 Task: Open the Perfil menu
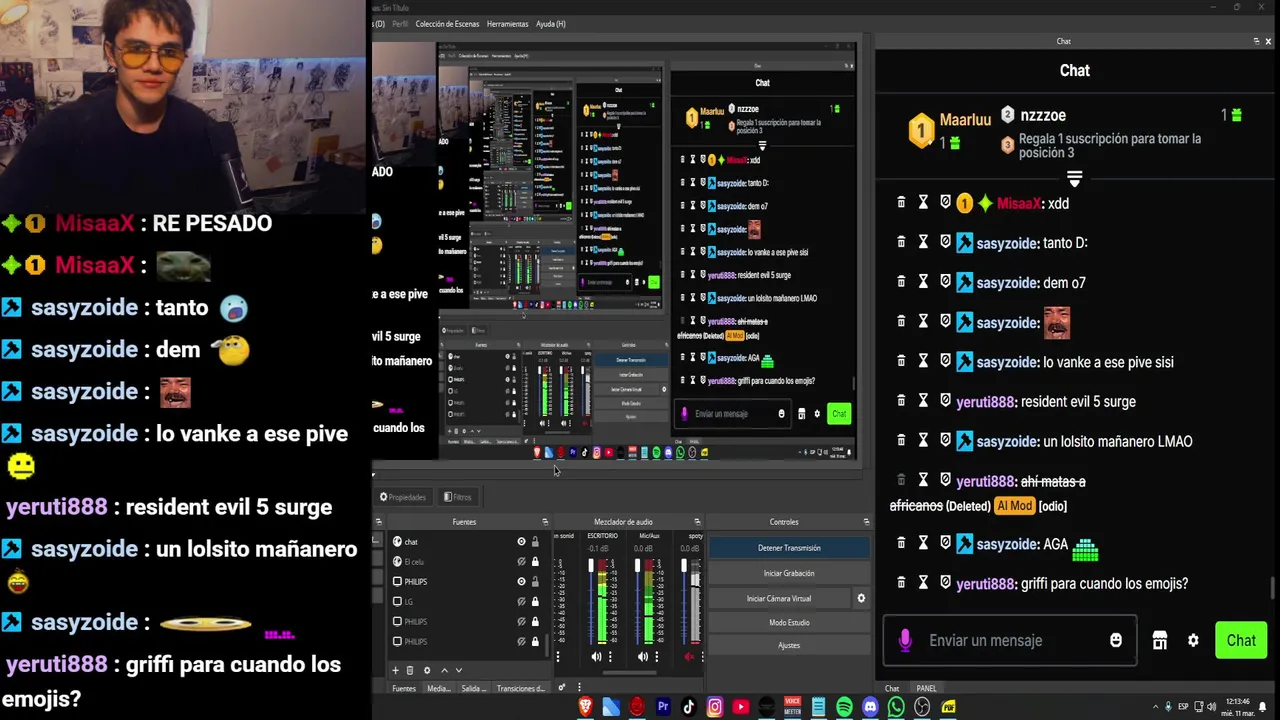point(400,24)
